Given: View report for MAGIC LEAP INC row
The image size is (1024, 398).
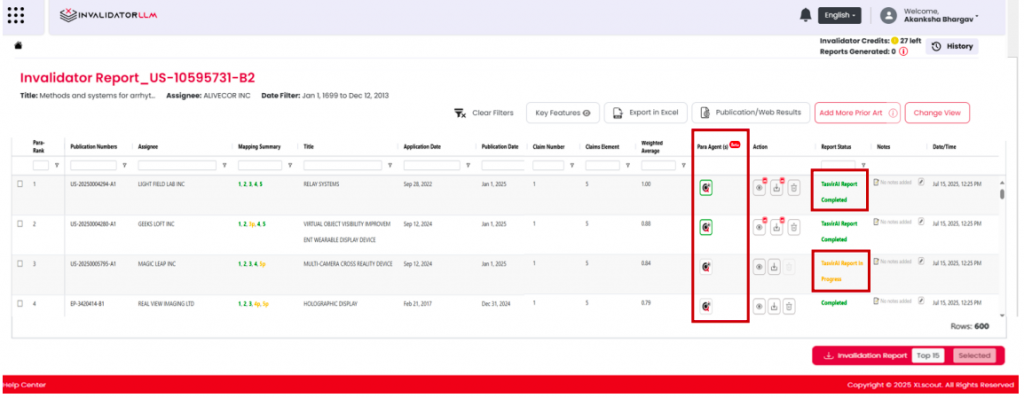Looking at the screenshot, I should (x=759, y=267).
